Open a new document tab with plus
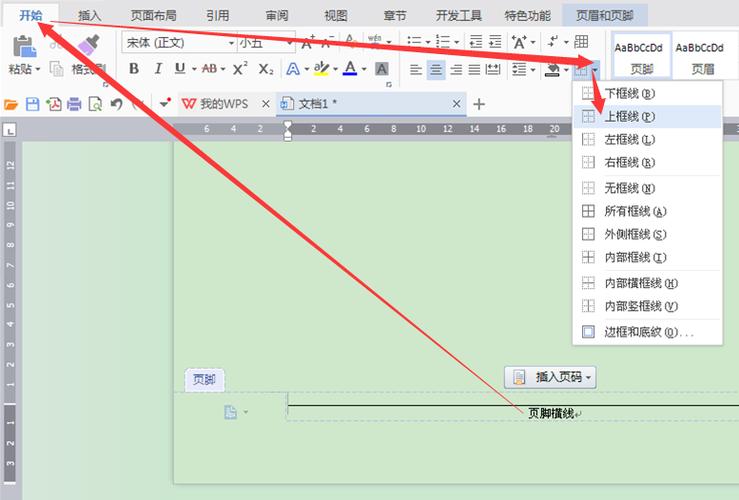The height and width of the screenshot is (500, 739). point(479,104)
